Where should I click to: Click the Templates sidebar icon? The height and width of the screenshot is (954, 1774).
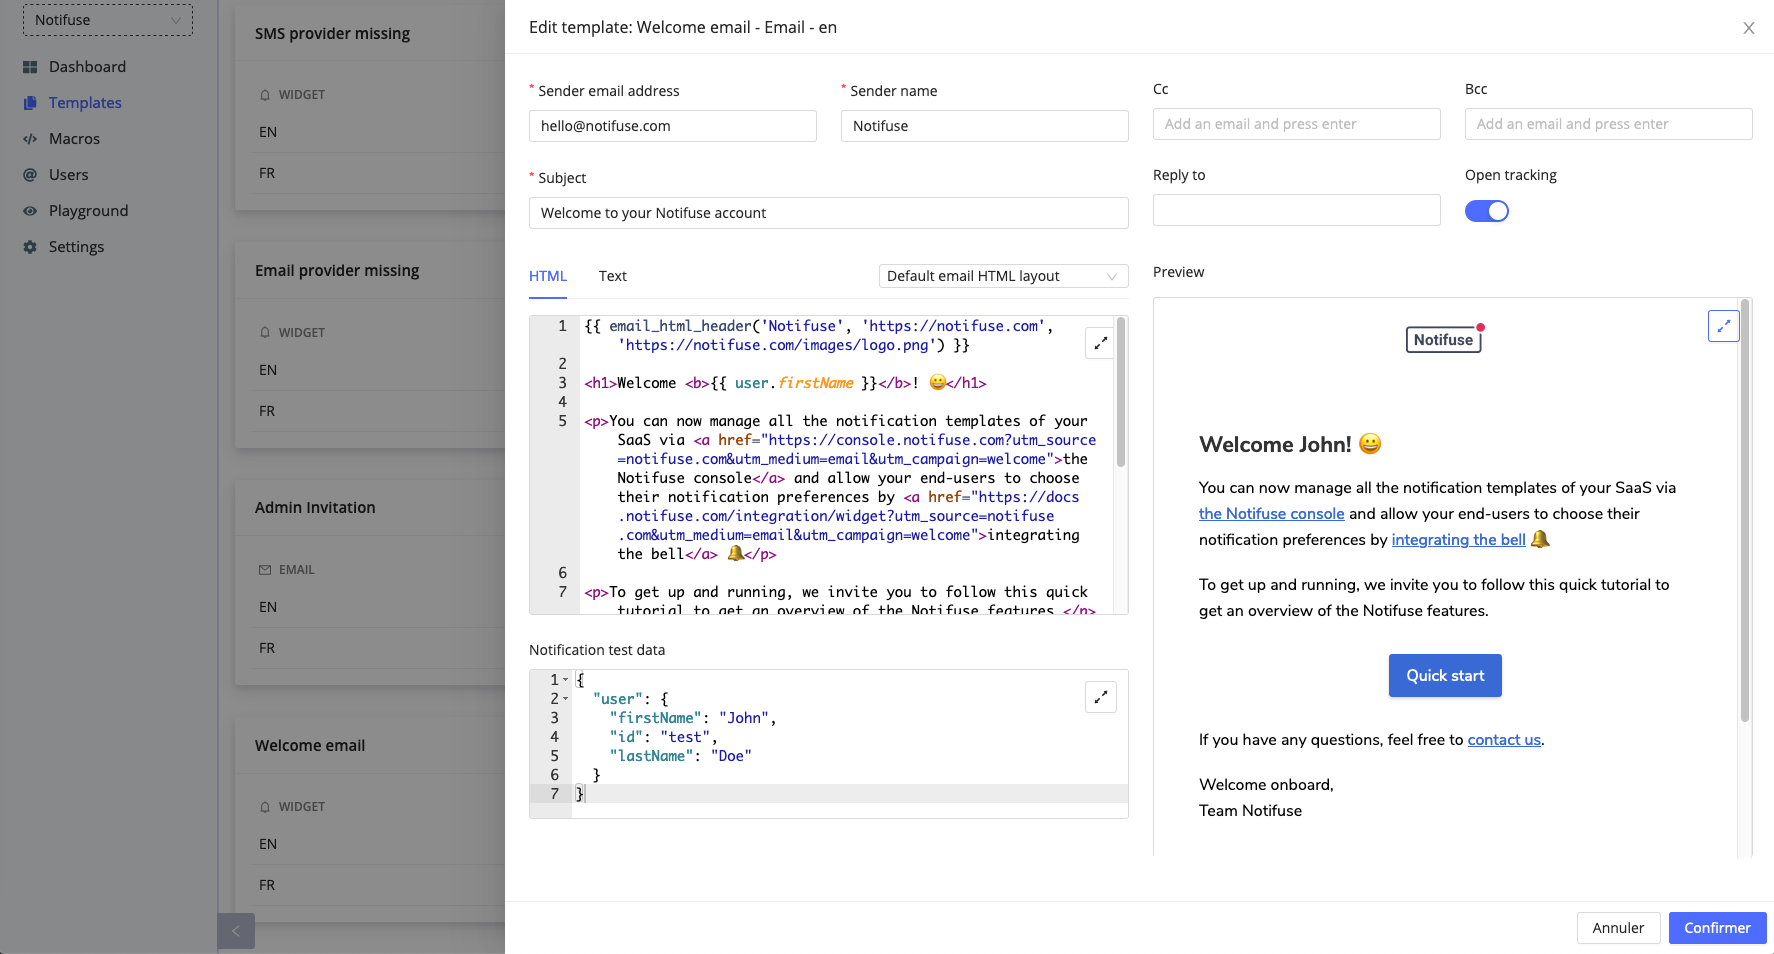pyautogui.click(x=30, y=103)
